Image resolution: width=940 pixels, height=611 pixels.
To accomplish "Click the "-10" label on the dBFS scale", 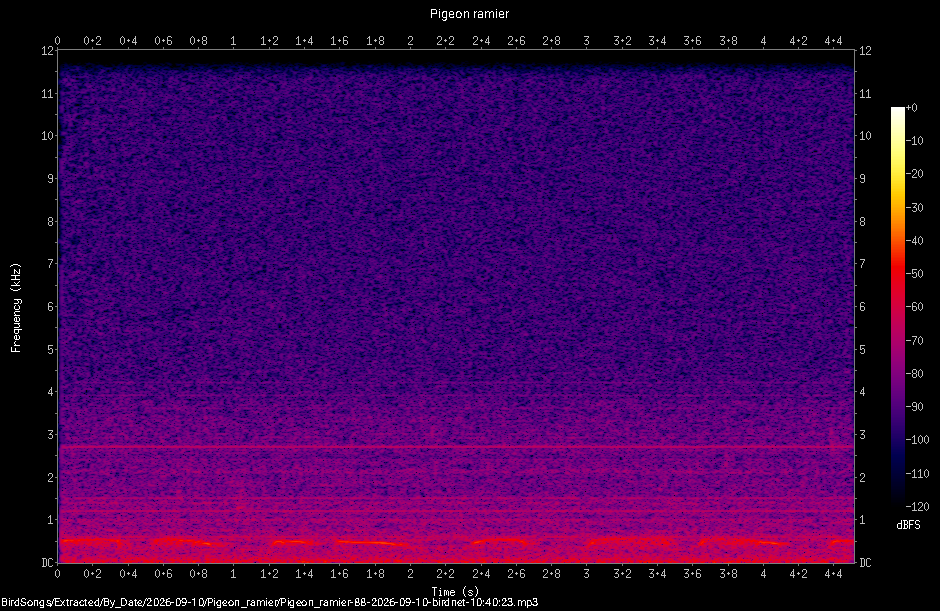I will point(915,141).
